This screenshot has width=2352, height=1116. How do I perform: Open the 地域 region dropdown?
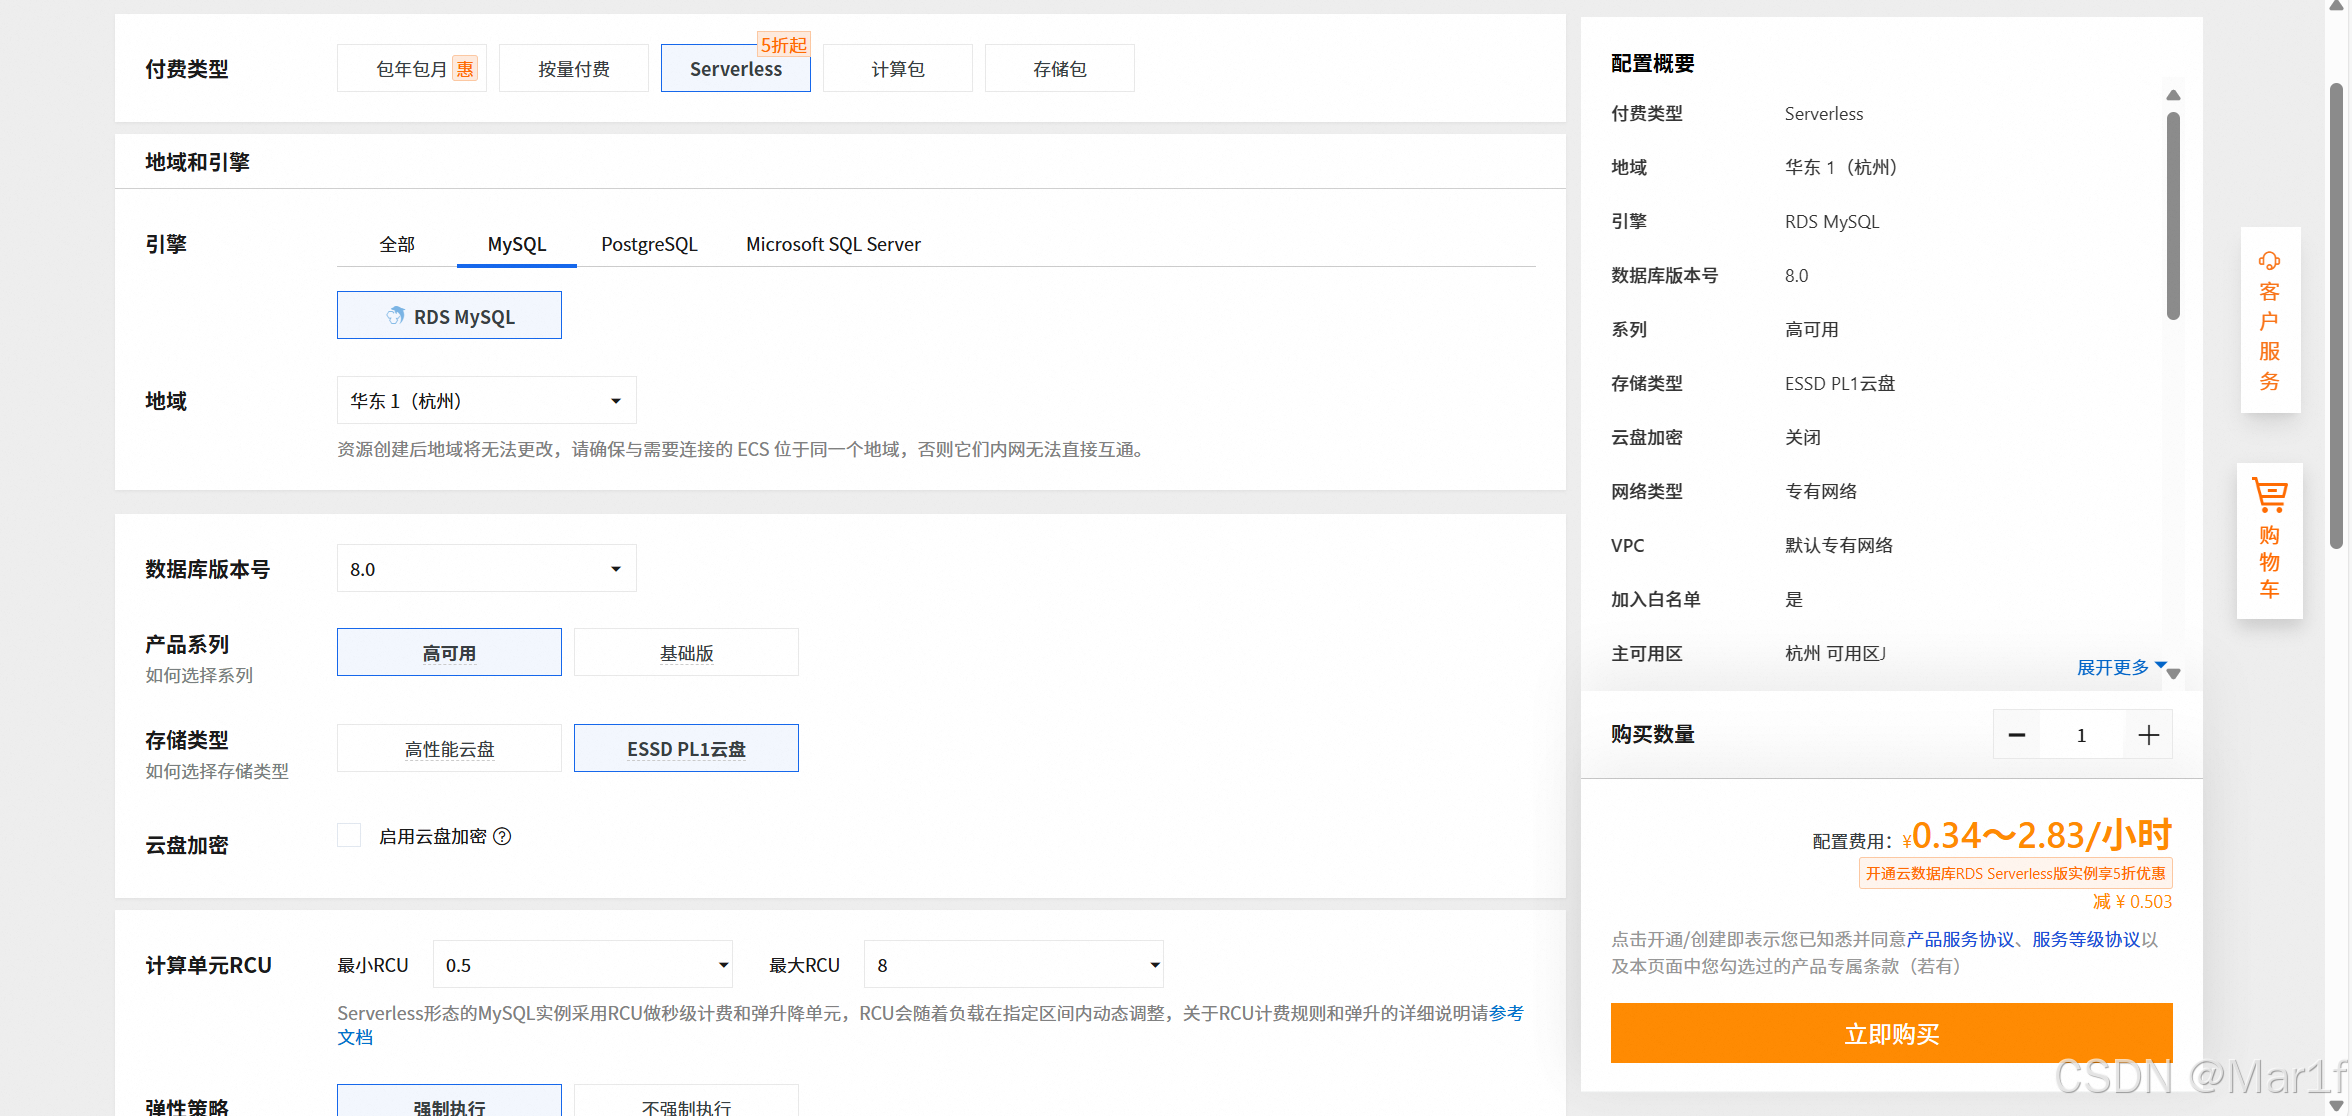click(487, 401)
